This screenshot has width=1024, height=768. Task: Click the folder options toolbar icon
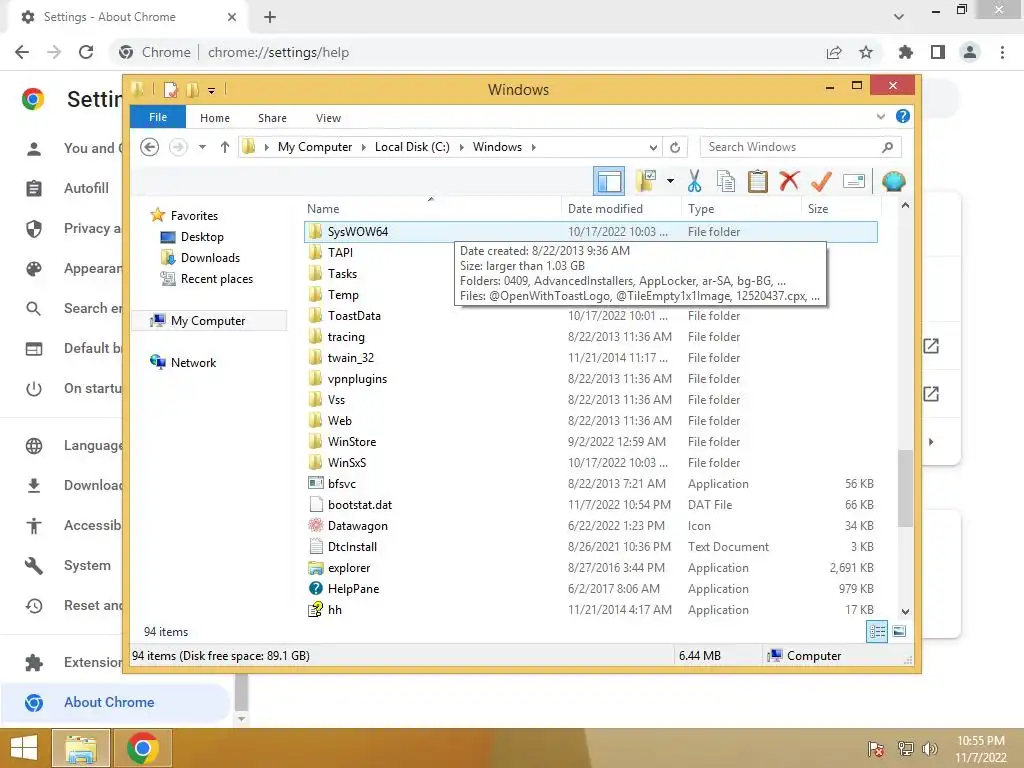click(646, 181)
